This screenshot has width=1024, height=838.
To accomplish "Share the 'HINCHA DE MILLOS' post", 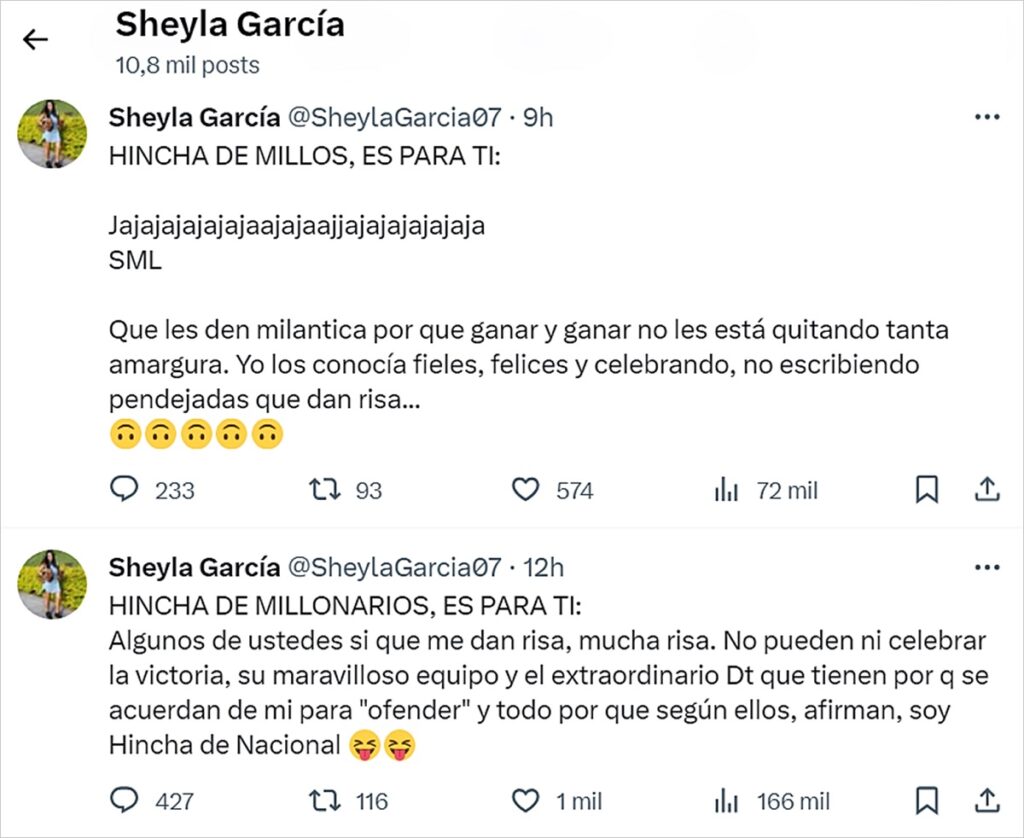I will click(987, 490).
